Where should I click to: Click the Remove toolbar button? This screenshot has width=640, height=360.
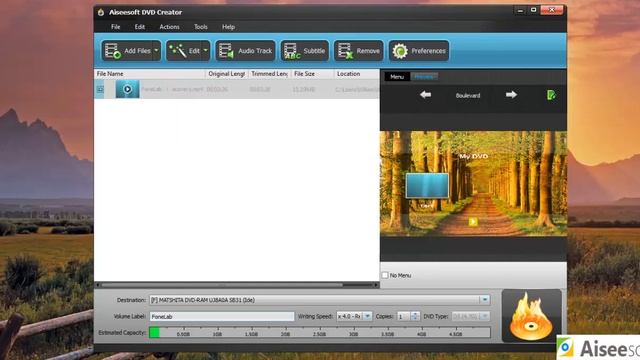coord(359,51)
